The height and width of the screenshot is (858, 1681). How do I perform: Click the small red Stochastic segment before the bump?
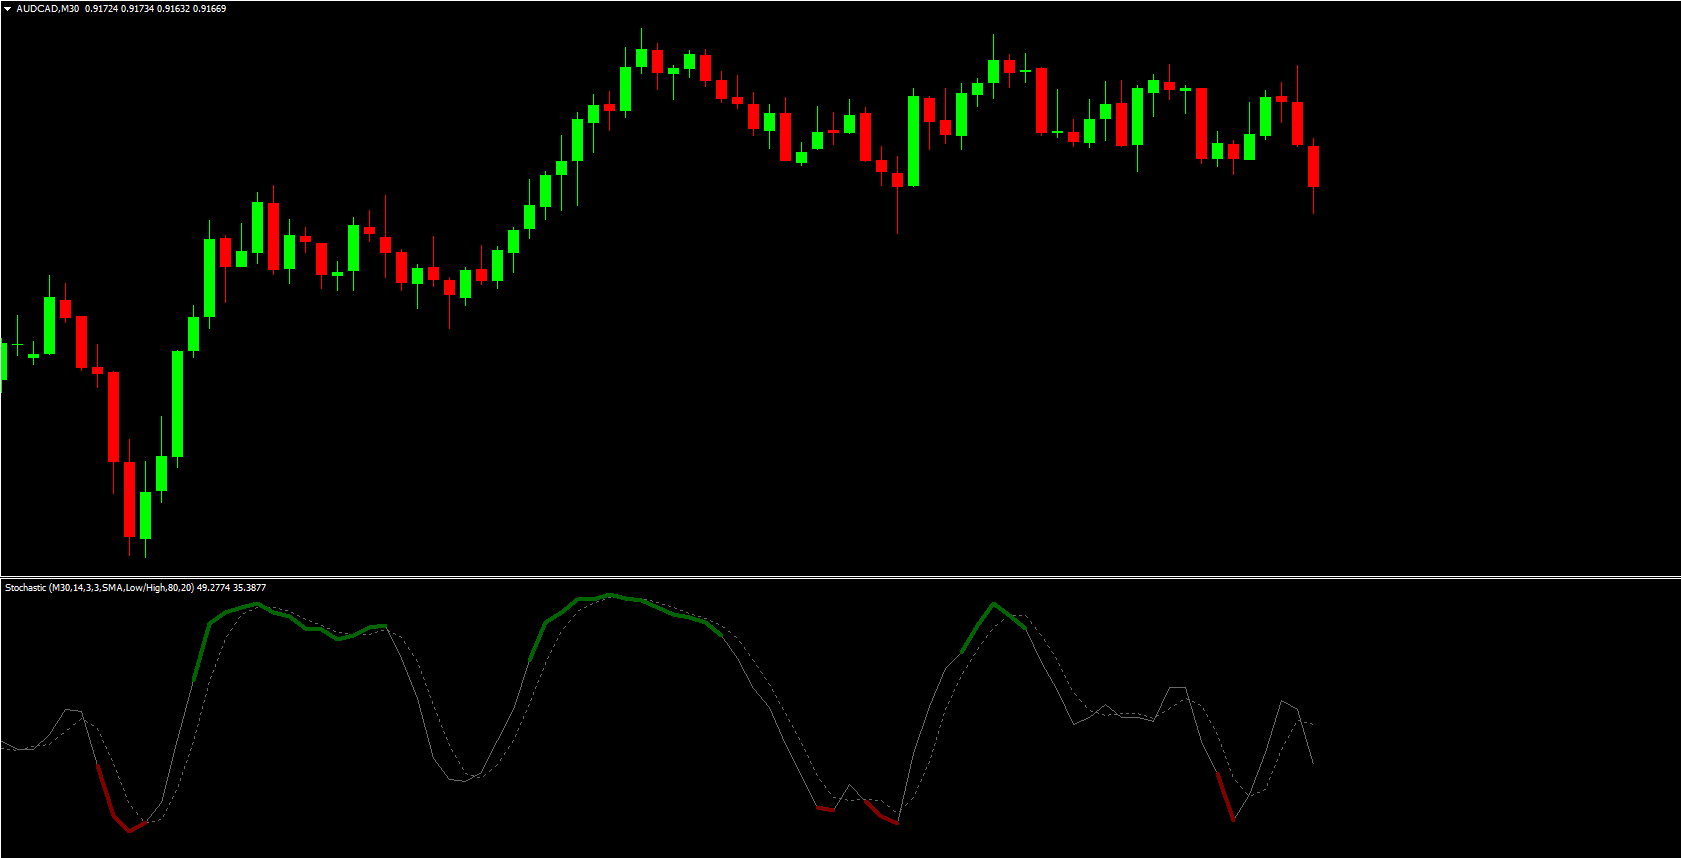[825, 808]
